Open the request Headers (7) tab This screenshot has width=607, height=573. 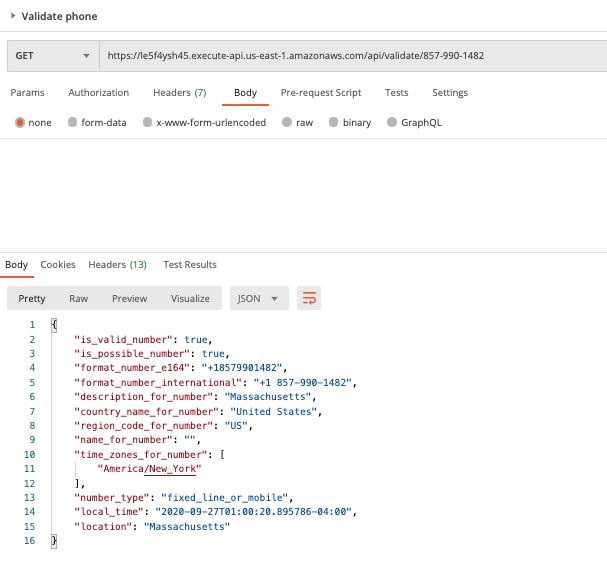tap(180, 93)
